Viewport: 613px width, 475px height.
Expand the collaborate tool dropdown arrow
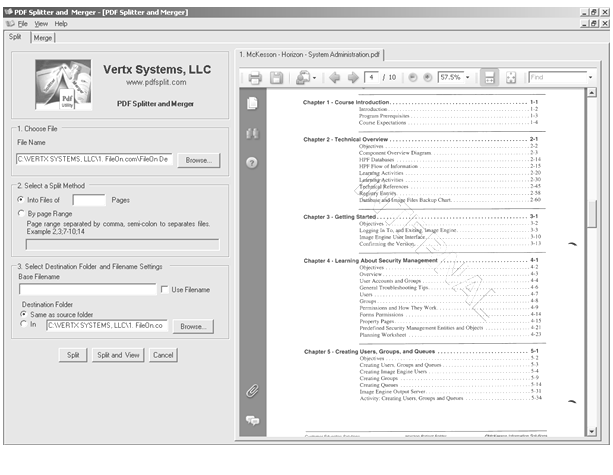click(314, 78)
